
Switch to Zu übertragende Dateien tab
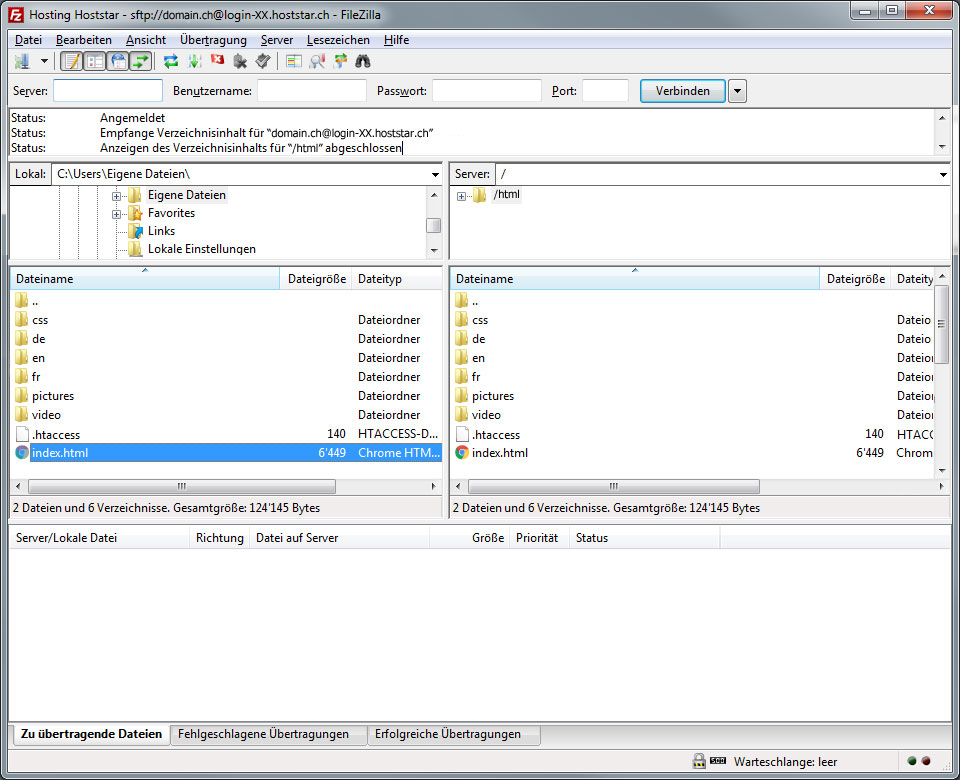91,733
